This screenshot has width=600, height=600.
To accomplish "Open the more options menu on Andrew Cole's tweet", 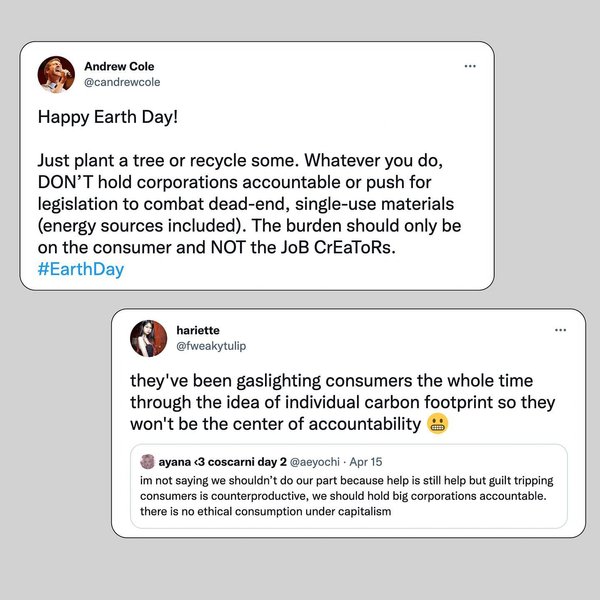I will (x=470, y=66).
